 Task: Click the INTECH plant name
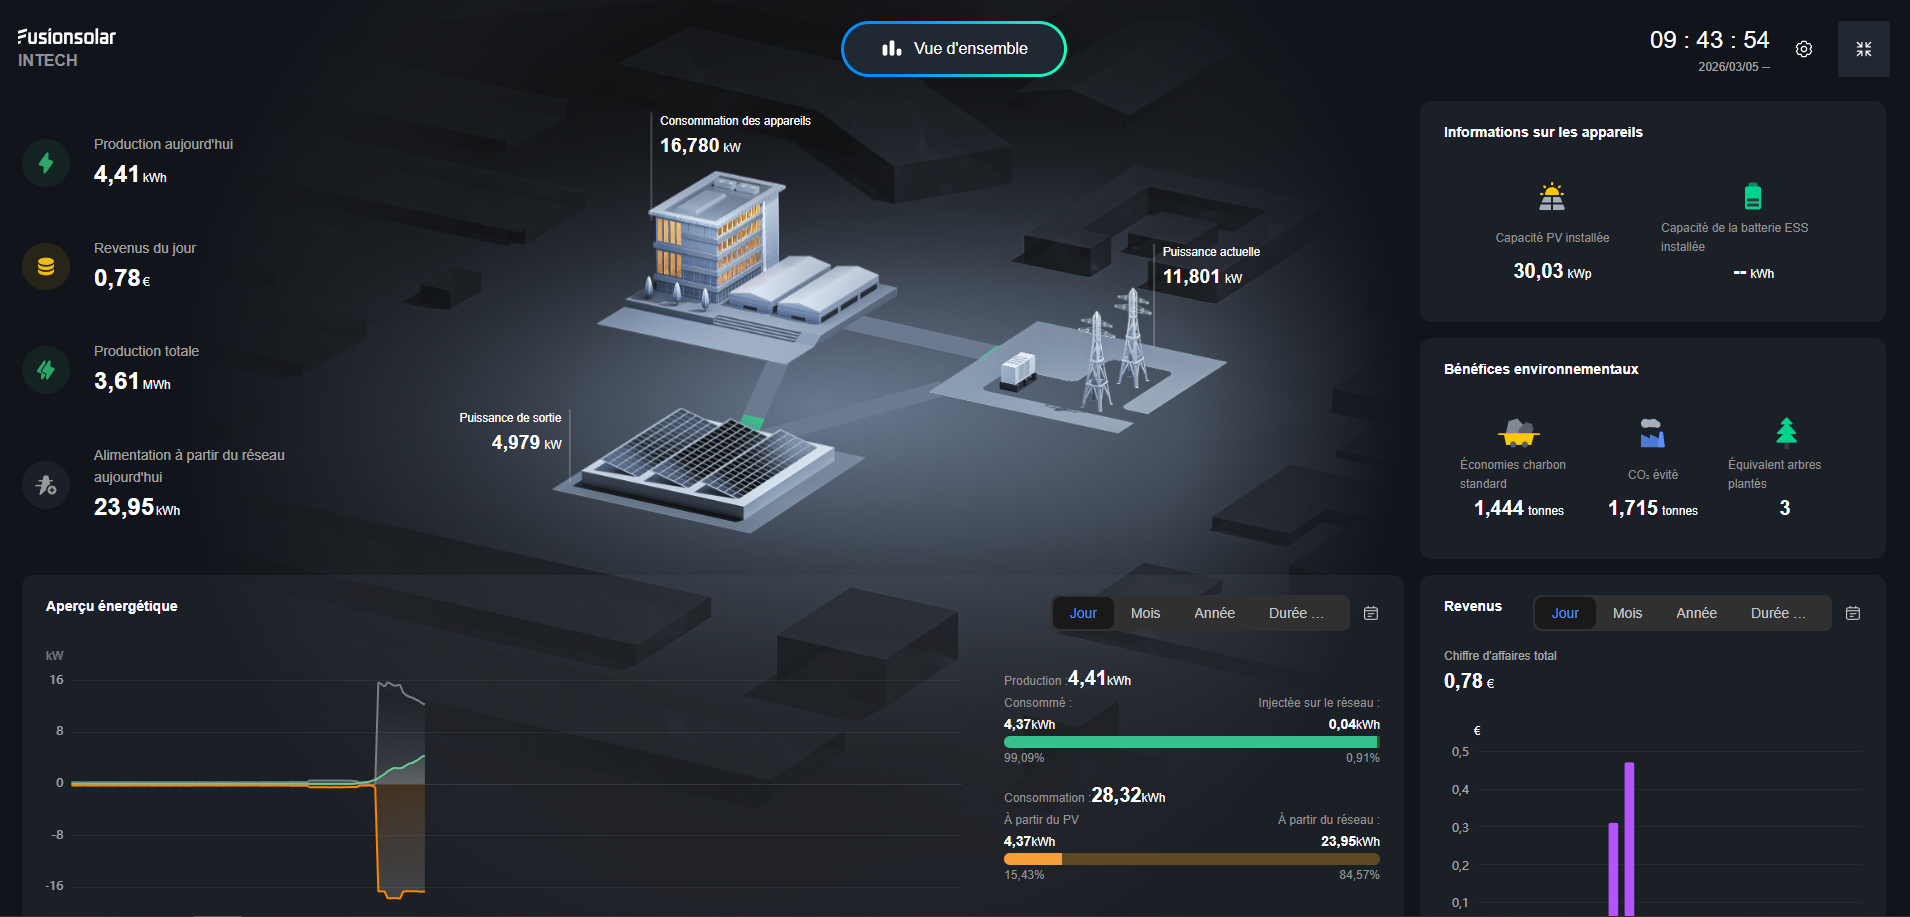click(x=48, y=60)
